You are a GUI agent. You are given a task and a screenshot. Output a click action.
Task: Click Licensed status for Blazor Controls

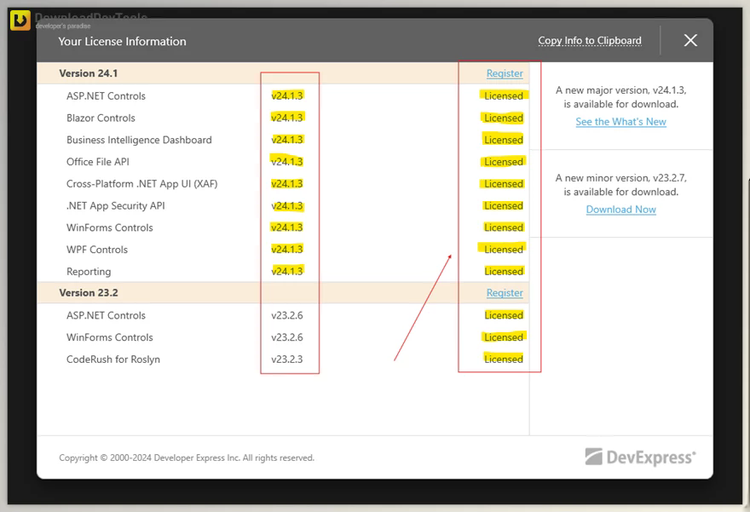tap(503, 118)
